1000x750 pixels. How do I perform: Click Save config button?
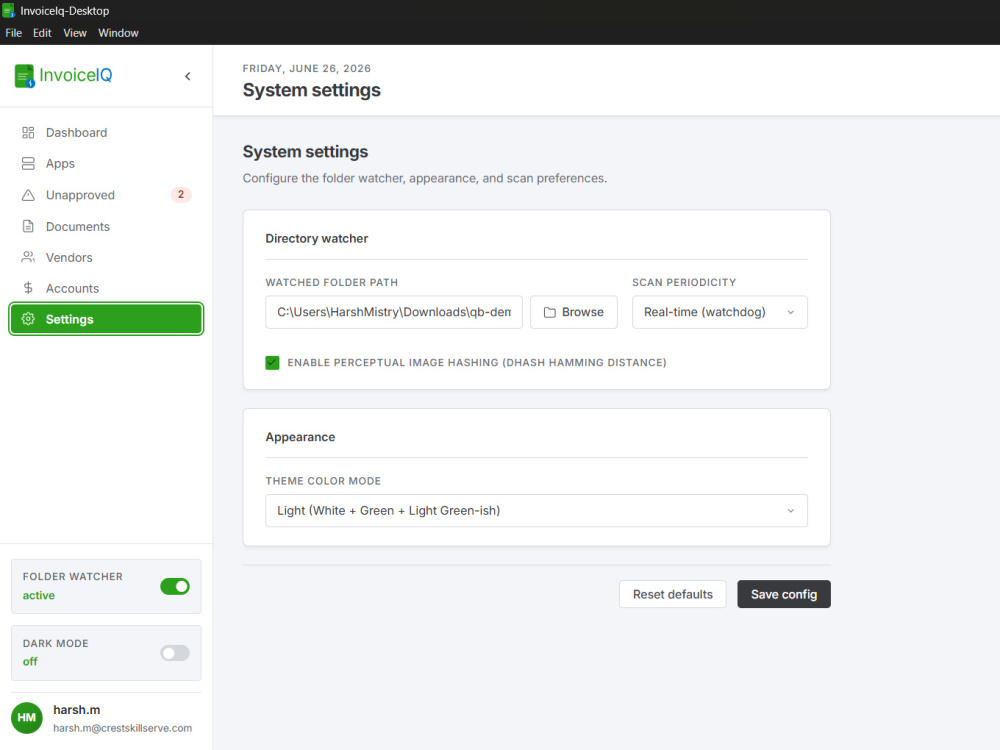click(x=784, y=594)
